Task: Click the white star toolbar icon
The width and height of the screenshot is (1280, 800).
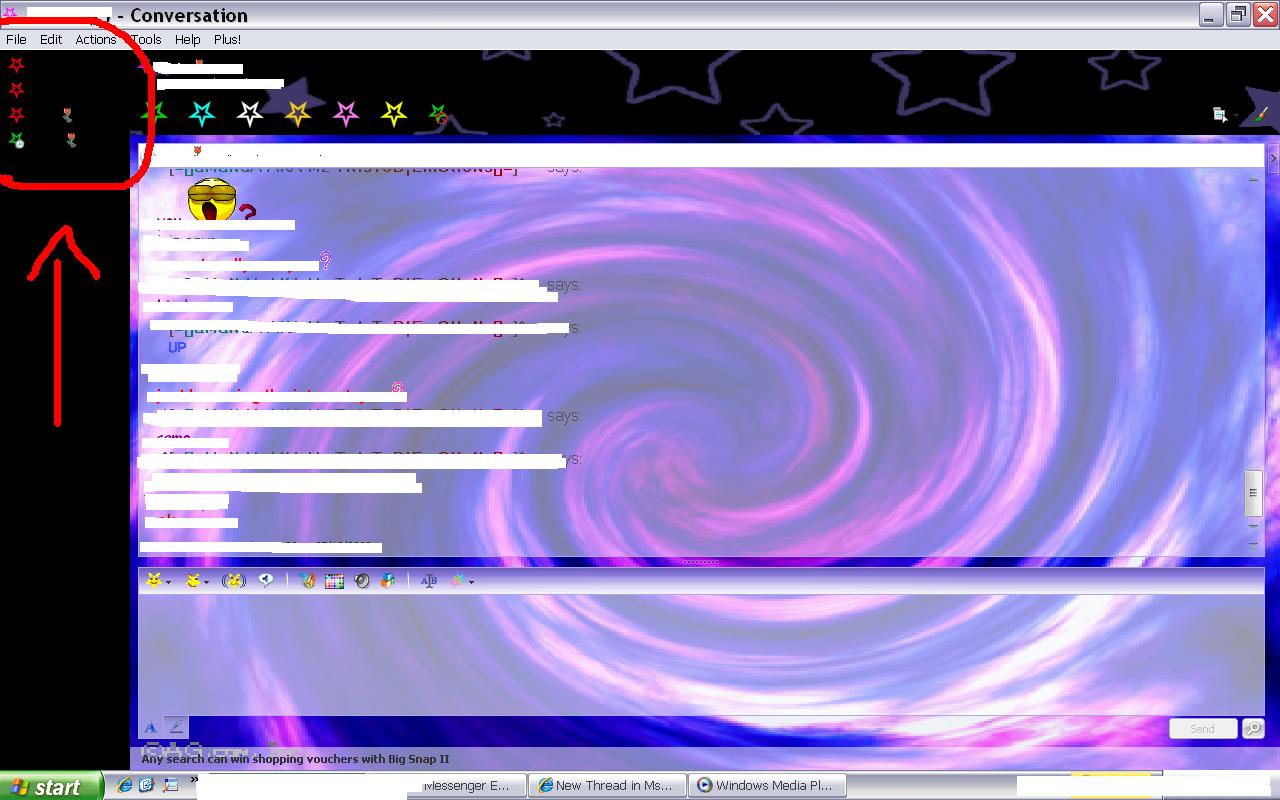Action: click(250, 114)
